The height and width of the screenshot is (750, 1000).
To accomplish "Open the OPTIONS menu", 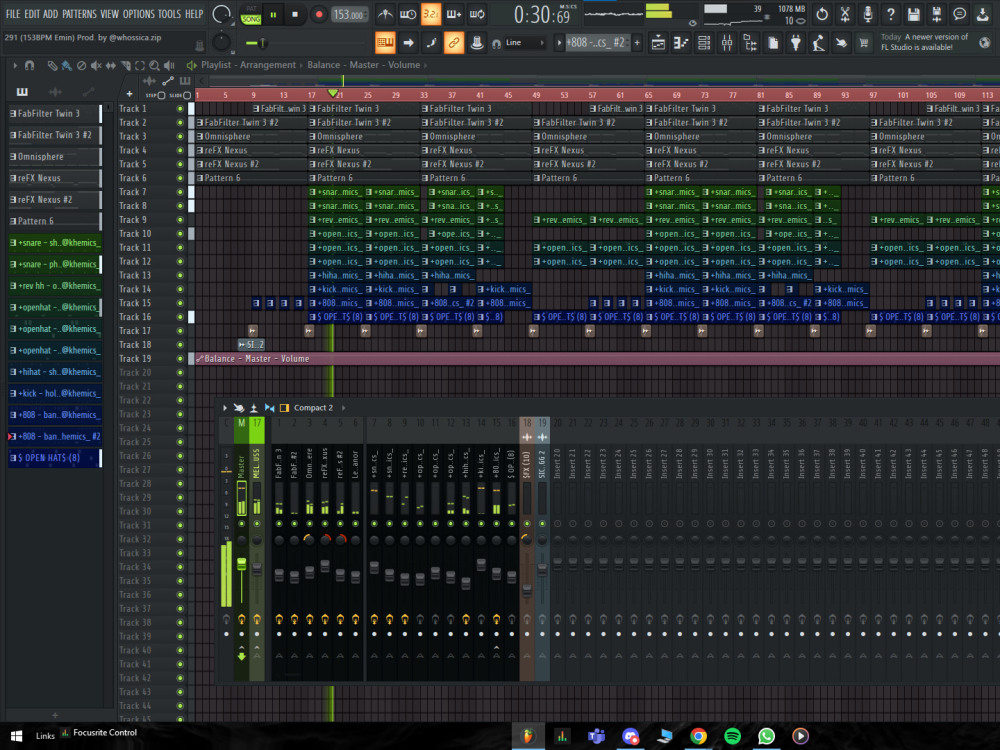I will (138, 13).
